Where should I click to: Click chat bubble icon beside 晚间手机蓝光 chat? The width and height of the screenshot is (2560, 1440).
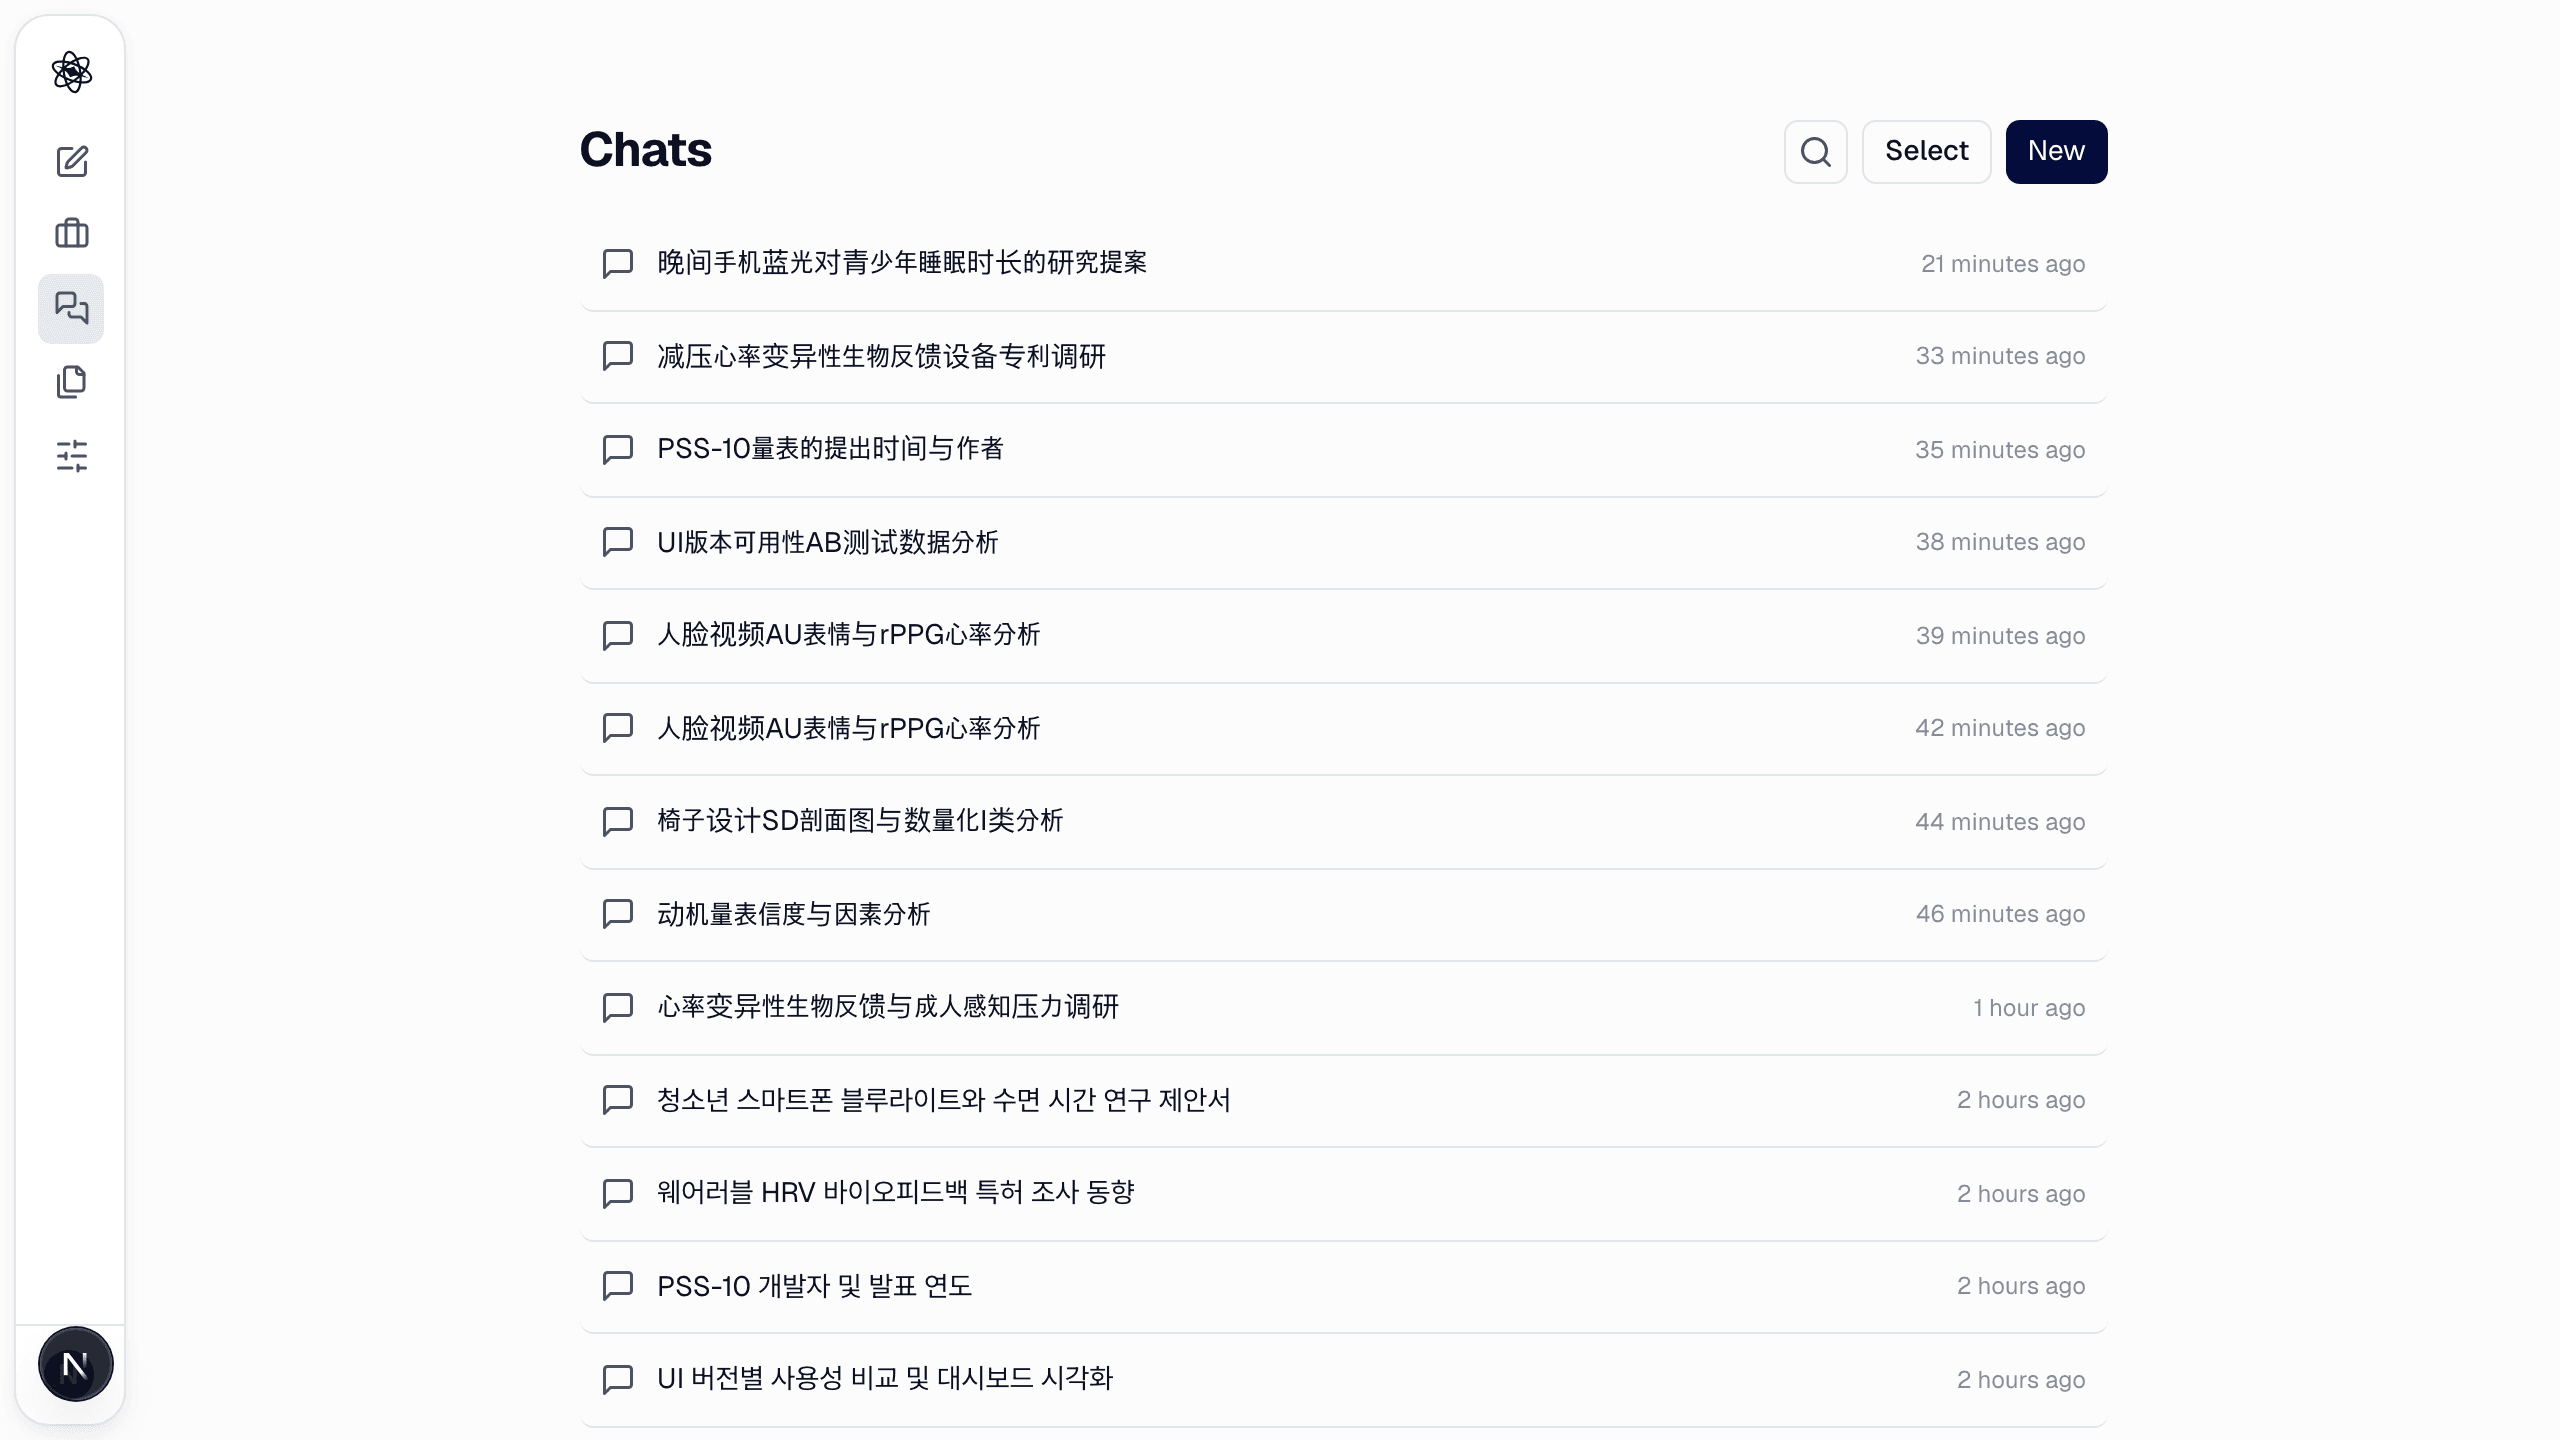618,264
